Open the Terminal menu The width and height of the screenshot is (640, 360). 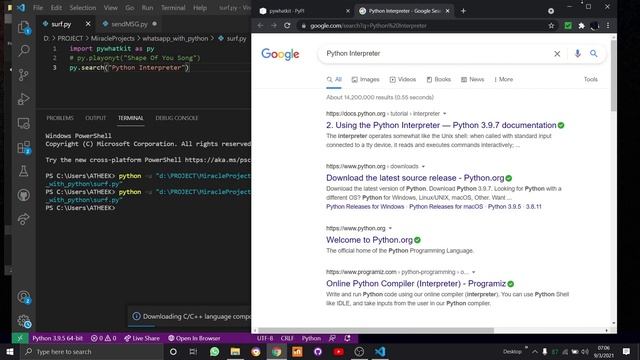tap(173, 8)
